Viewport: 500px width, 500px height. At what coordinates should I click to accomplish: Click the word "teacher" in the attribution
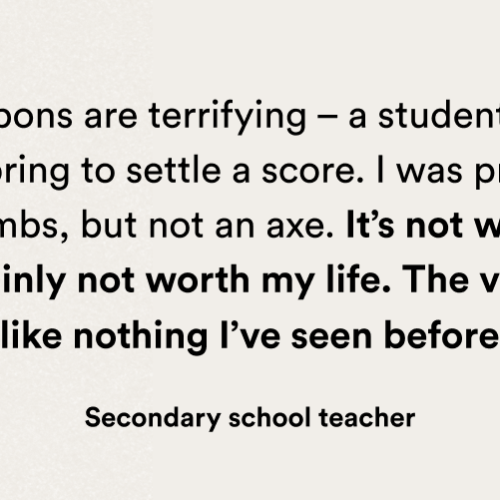[367, 417]
